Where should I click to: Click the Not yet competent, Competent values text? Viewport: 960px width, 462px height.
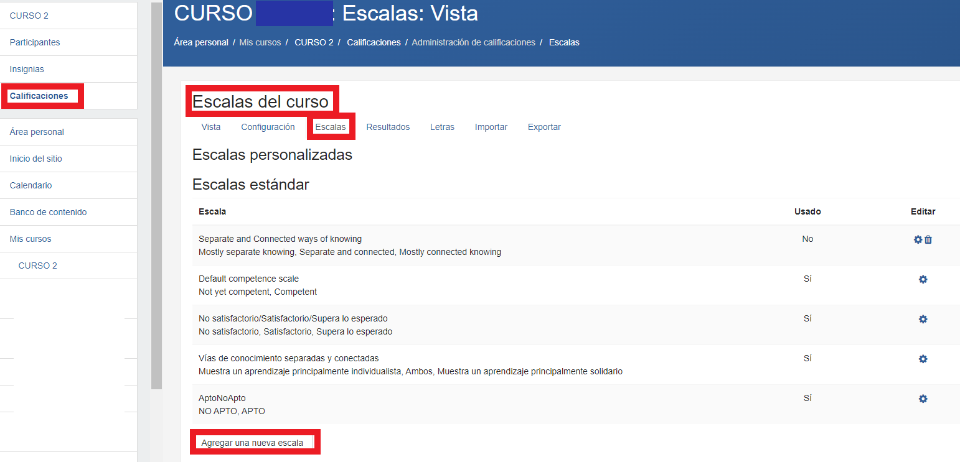coord(258,292)
